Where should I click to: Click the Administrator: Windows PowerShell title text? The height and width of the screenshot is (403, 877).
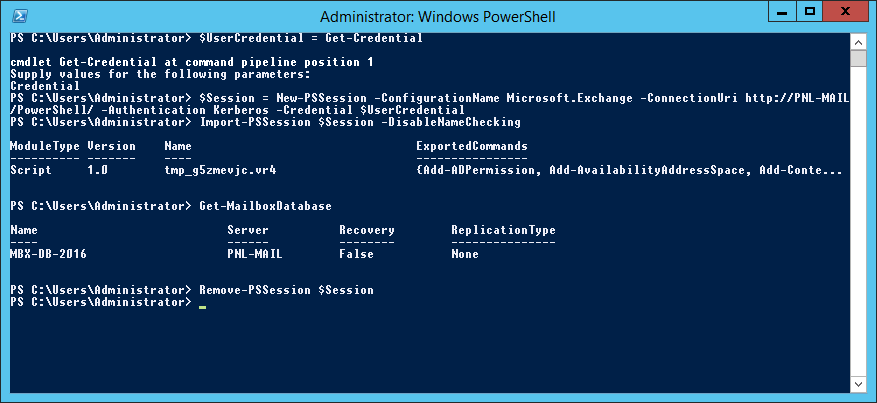pyautogui.click(x=437, y=17)
